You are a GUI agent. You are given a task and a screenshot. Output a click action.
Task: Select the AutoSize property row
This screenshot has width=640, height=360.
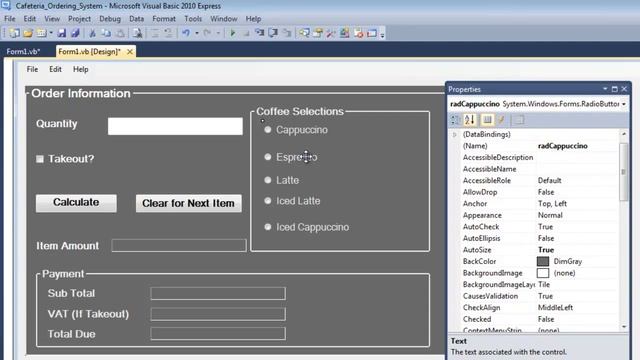pos(537,250)
